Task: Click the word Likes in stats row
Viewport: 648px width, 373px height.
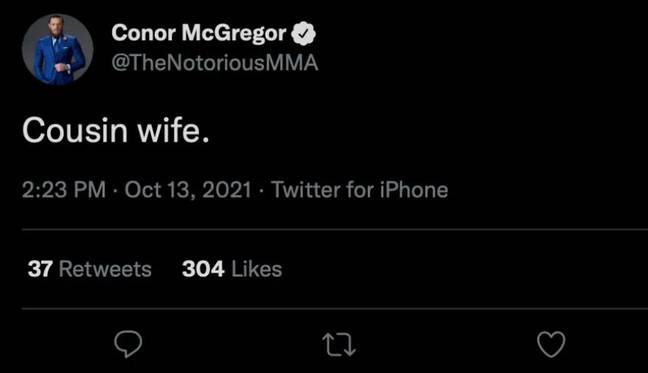Action: [x=257, y=269]
